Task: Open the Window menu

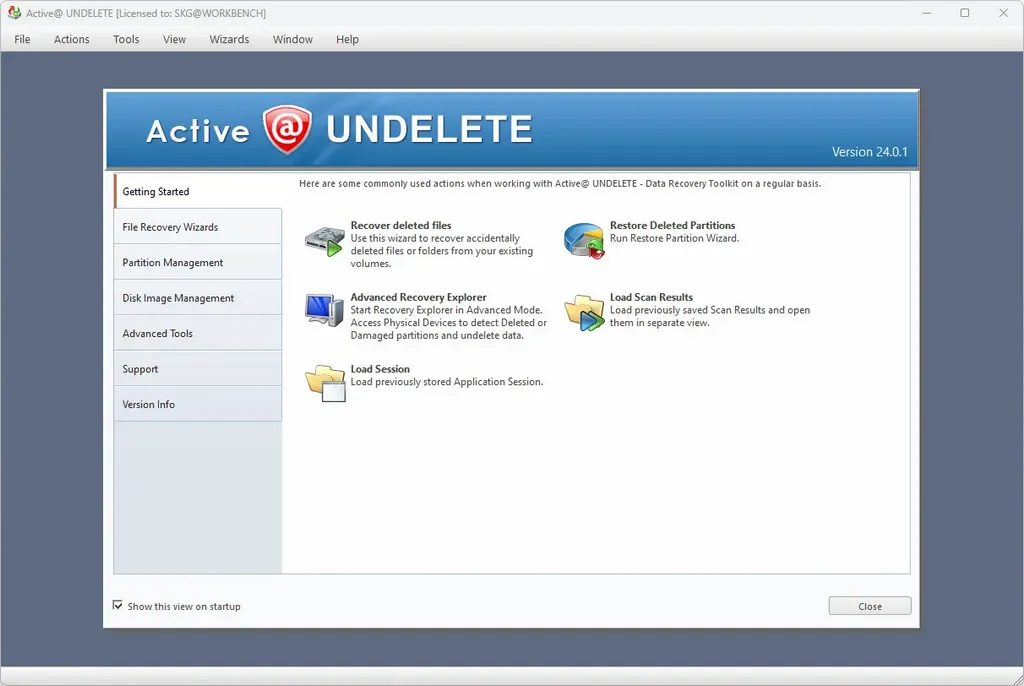Action: tap(293, 39)
